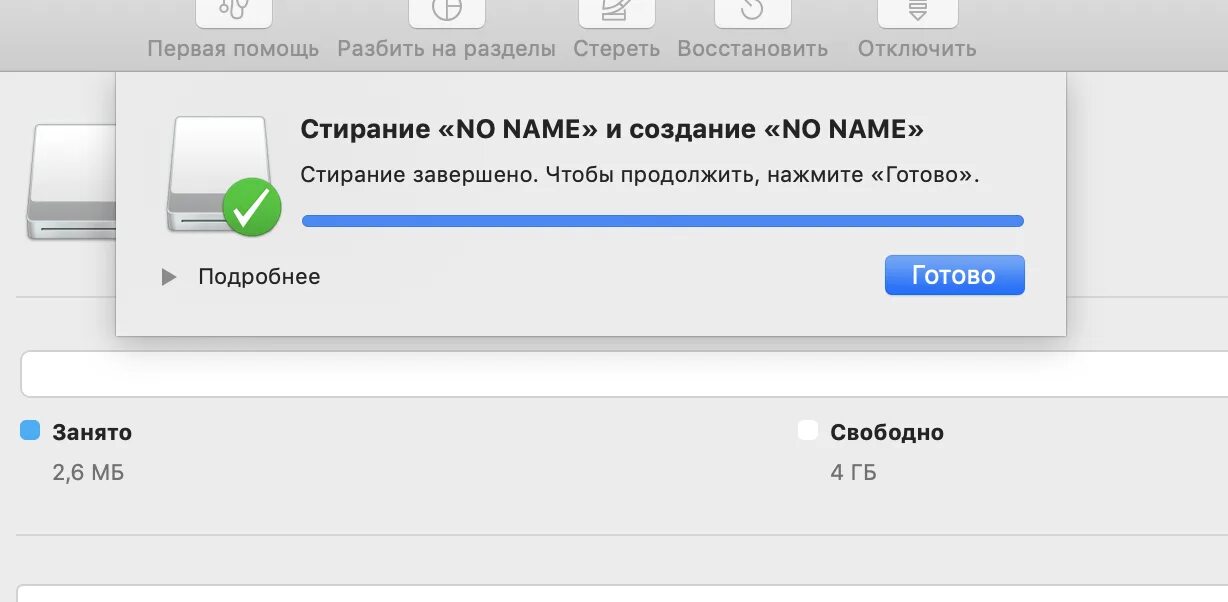The height and width of the screenshot is (602, 1228).
Task: Select the disk image behind the dialog
Action: pos(70,180)
